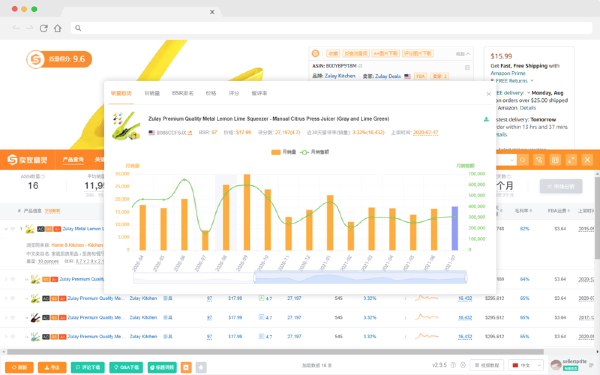Open the Zulay Kitchen brand link
This screenshot has height=375, width=600.
pos(340,76)
